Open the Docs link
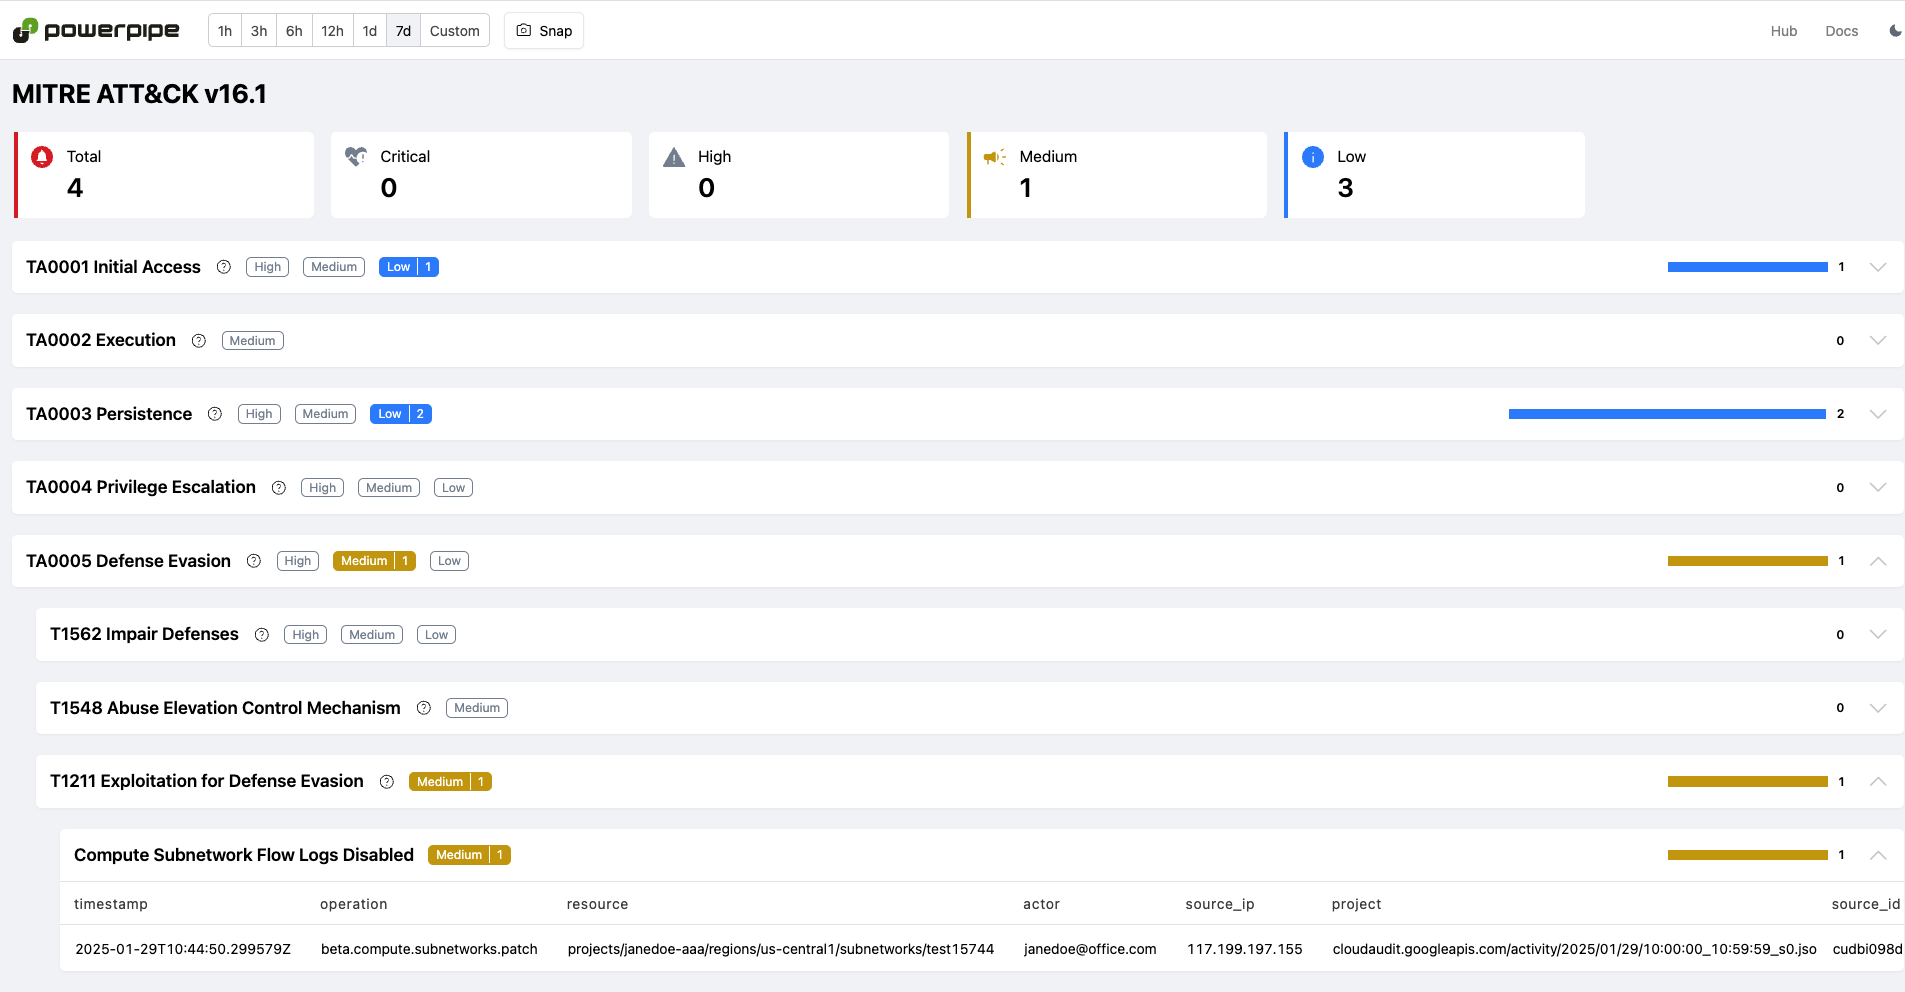1905x992 pixels. pos(1841,31)
